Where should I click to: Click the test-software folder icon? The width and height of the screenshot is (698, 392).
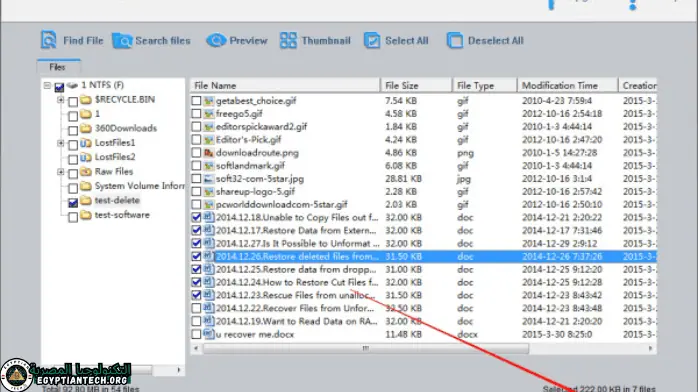click(x=86, y=215)
